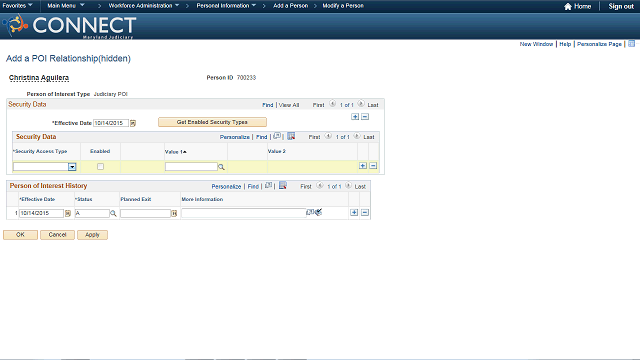Go to Modify a Person breadcrumb

(343, 6)
